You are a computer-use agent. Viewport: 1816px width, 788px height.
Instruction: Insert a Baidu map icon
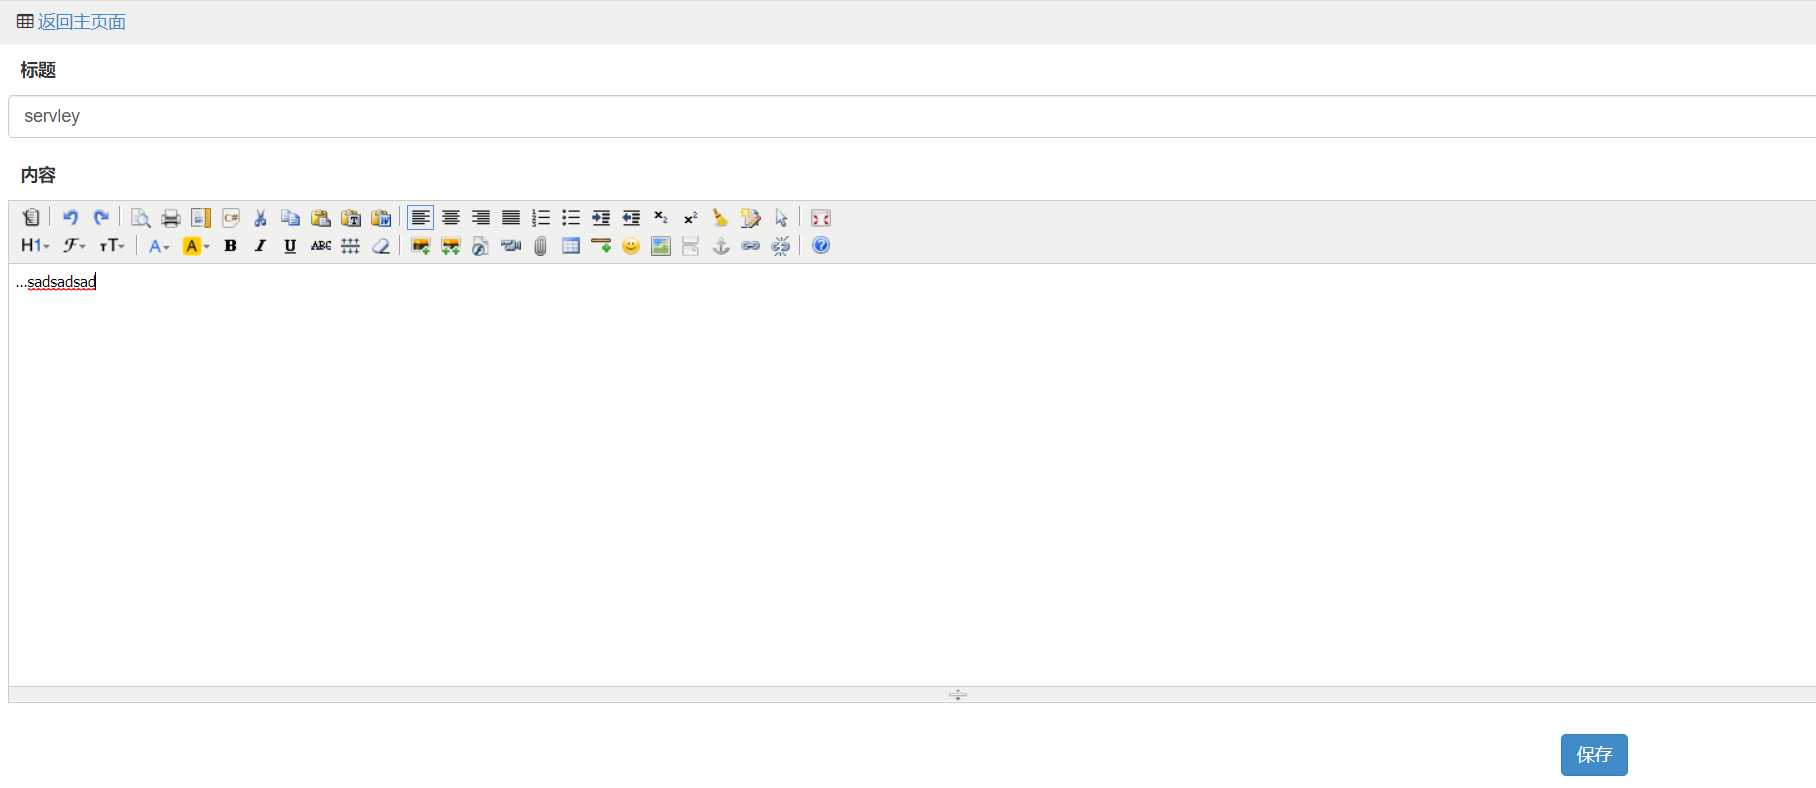pos(661,245)
